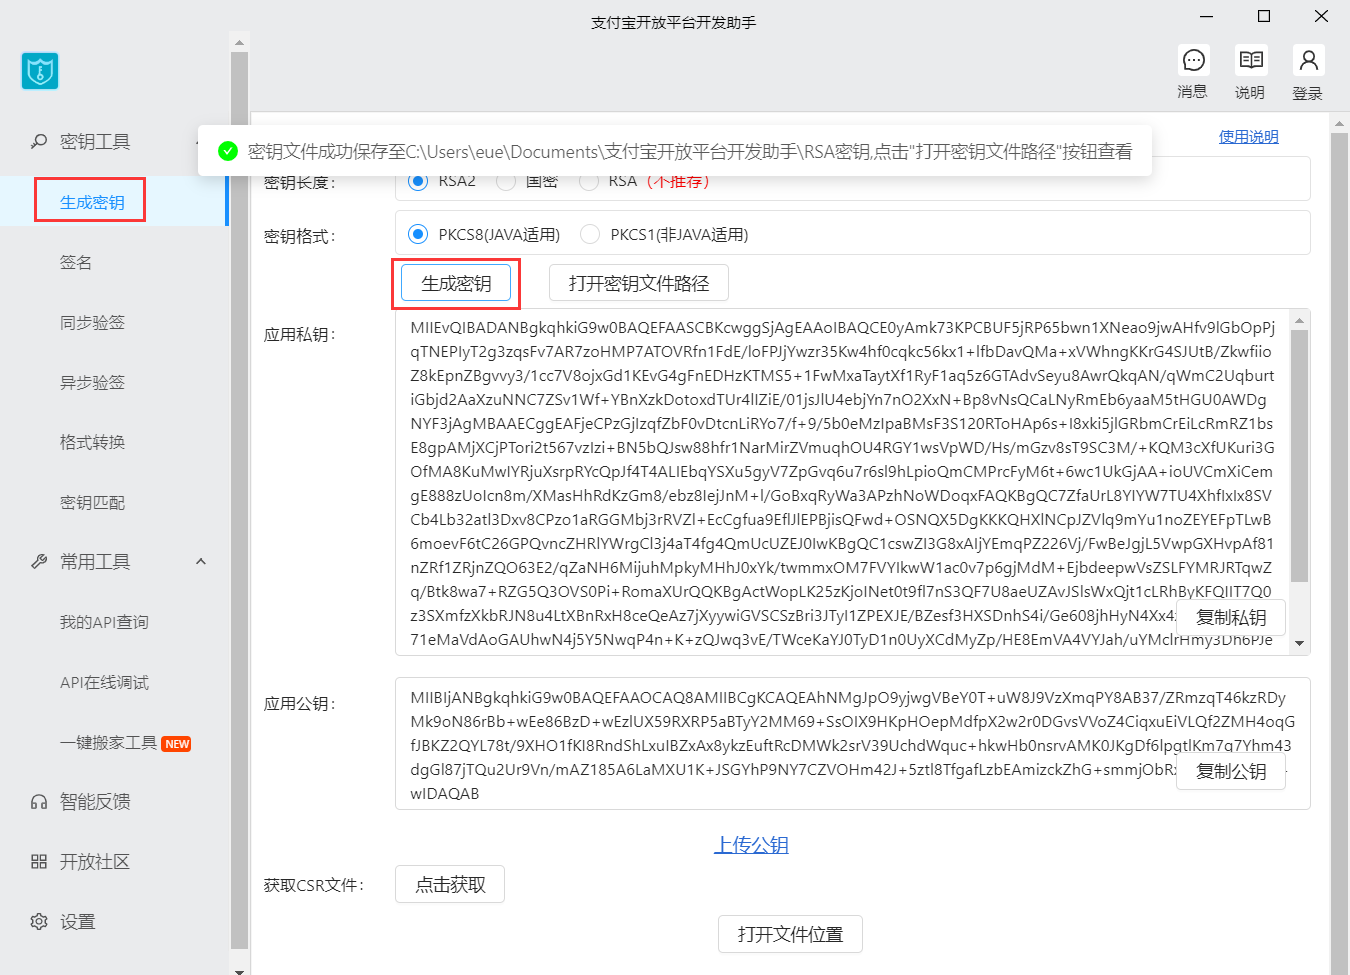Viewport: 1350px width, 975px height.
Task: Click the 密钥格式 label text
Action: click(299, 236)
